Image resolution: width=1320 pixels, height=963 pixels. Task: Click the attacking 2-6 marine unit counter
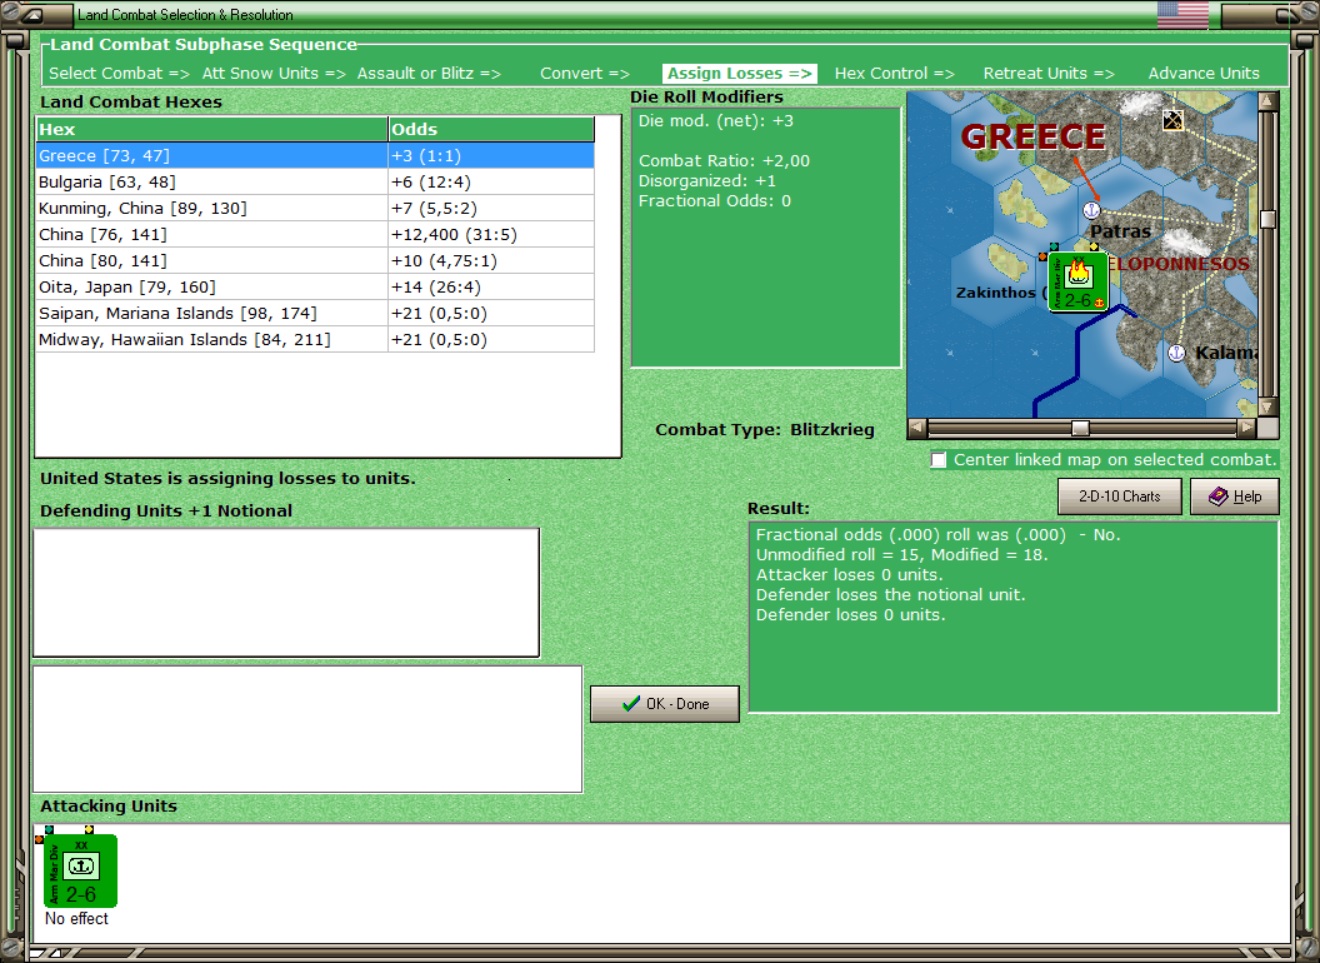[81, 871]
